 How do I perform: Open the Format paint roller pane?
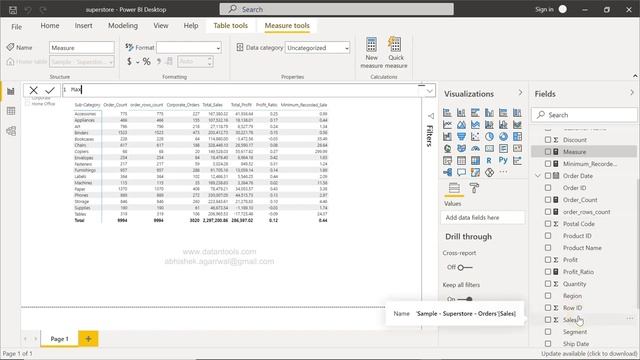pyautogui.click(x=474, y=188)
